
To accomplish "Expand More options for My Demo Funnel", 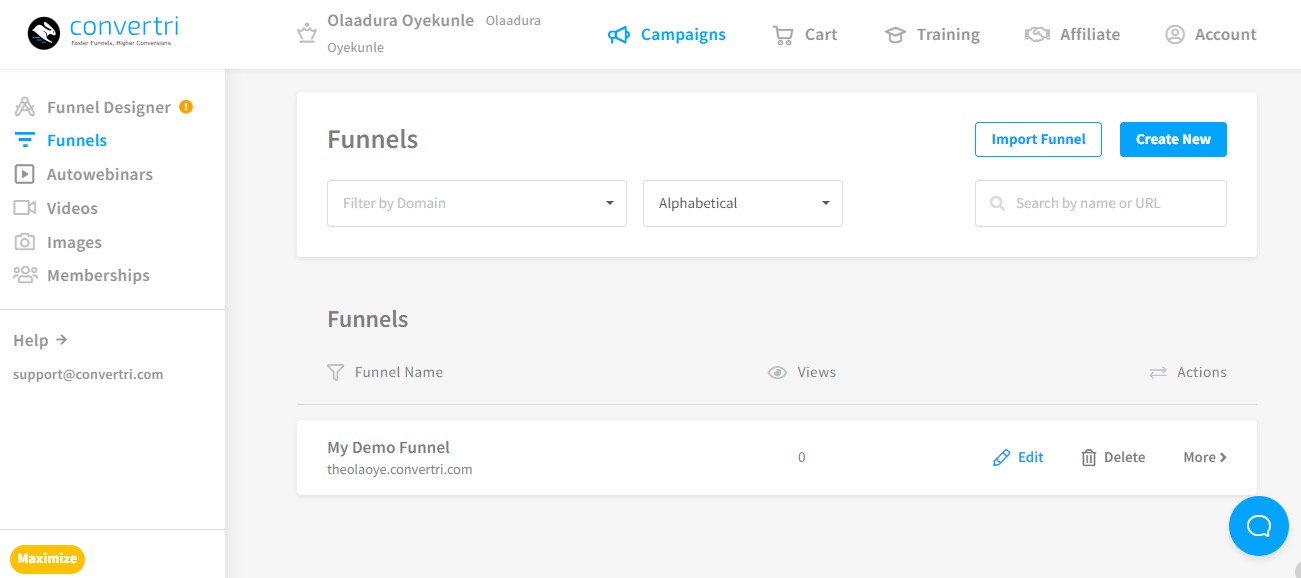I will click(1204, 458).
